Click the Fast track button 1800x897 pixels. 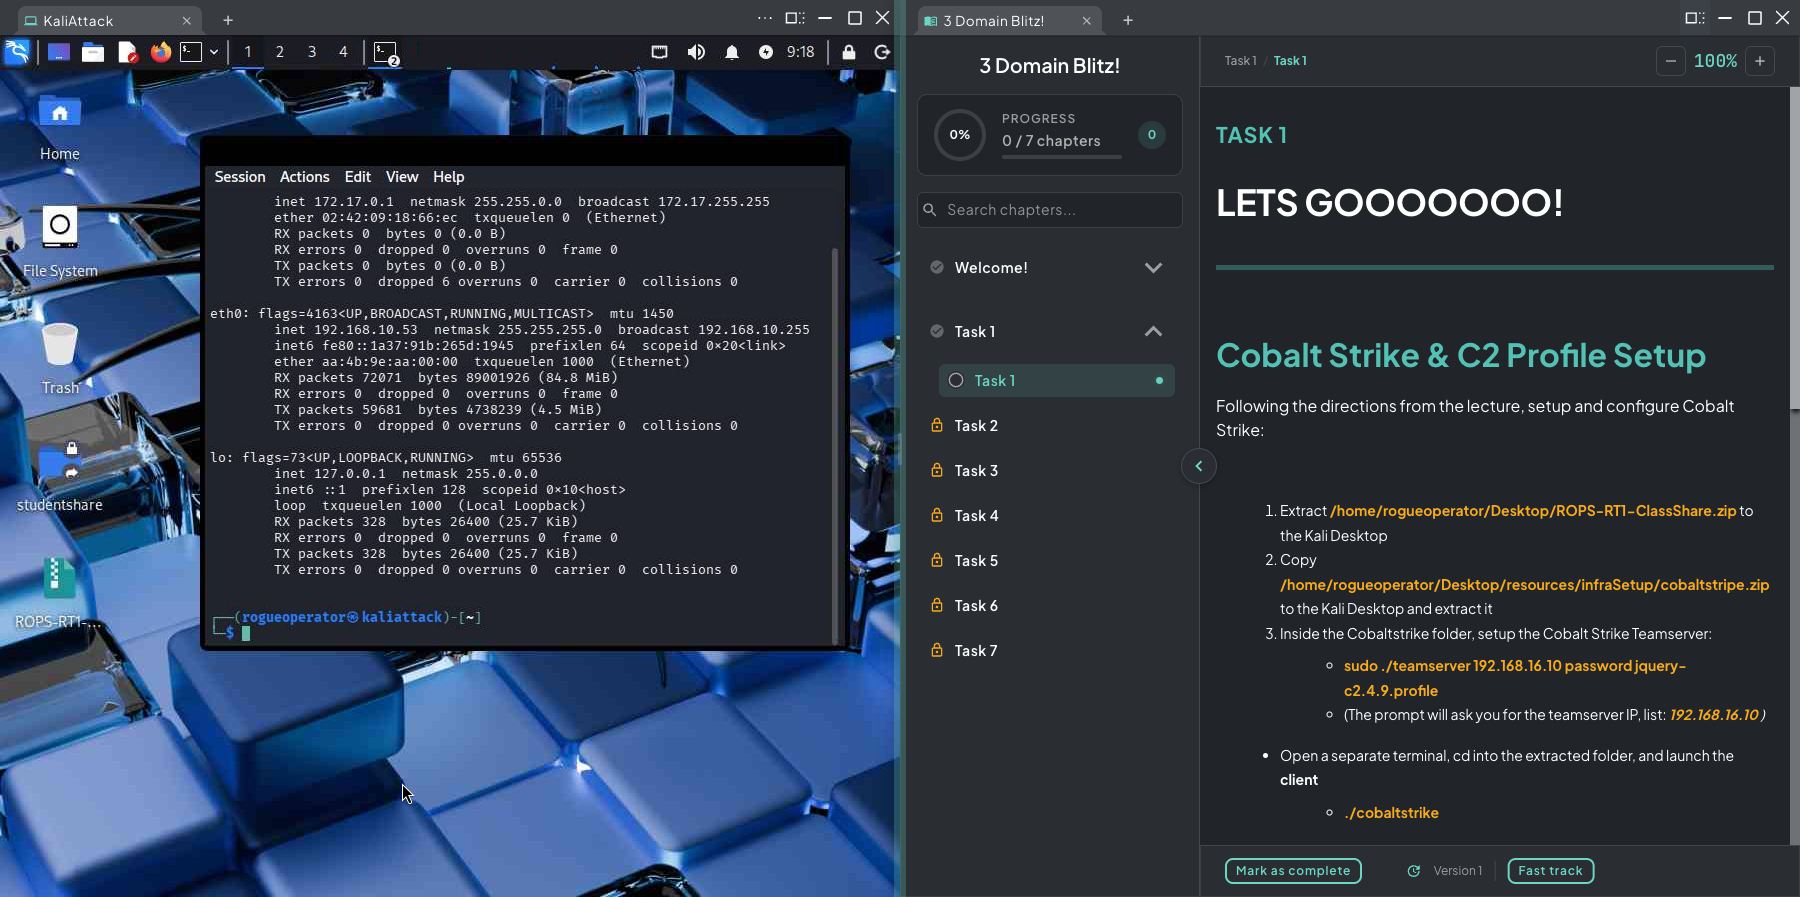coord(1550,871)
